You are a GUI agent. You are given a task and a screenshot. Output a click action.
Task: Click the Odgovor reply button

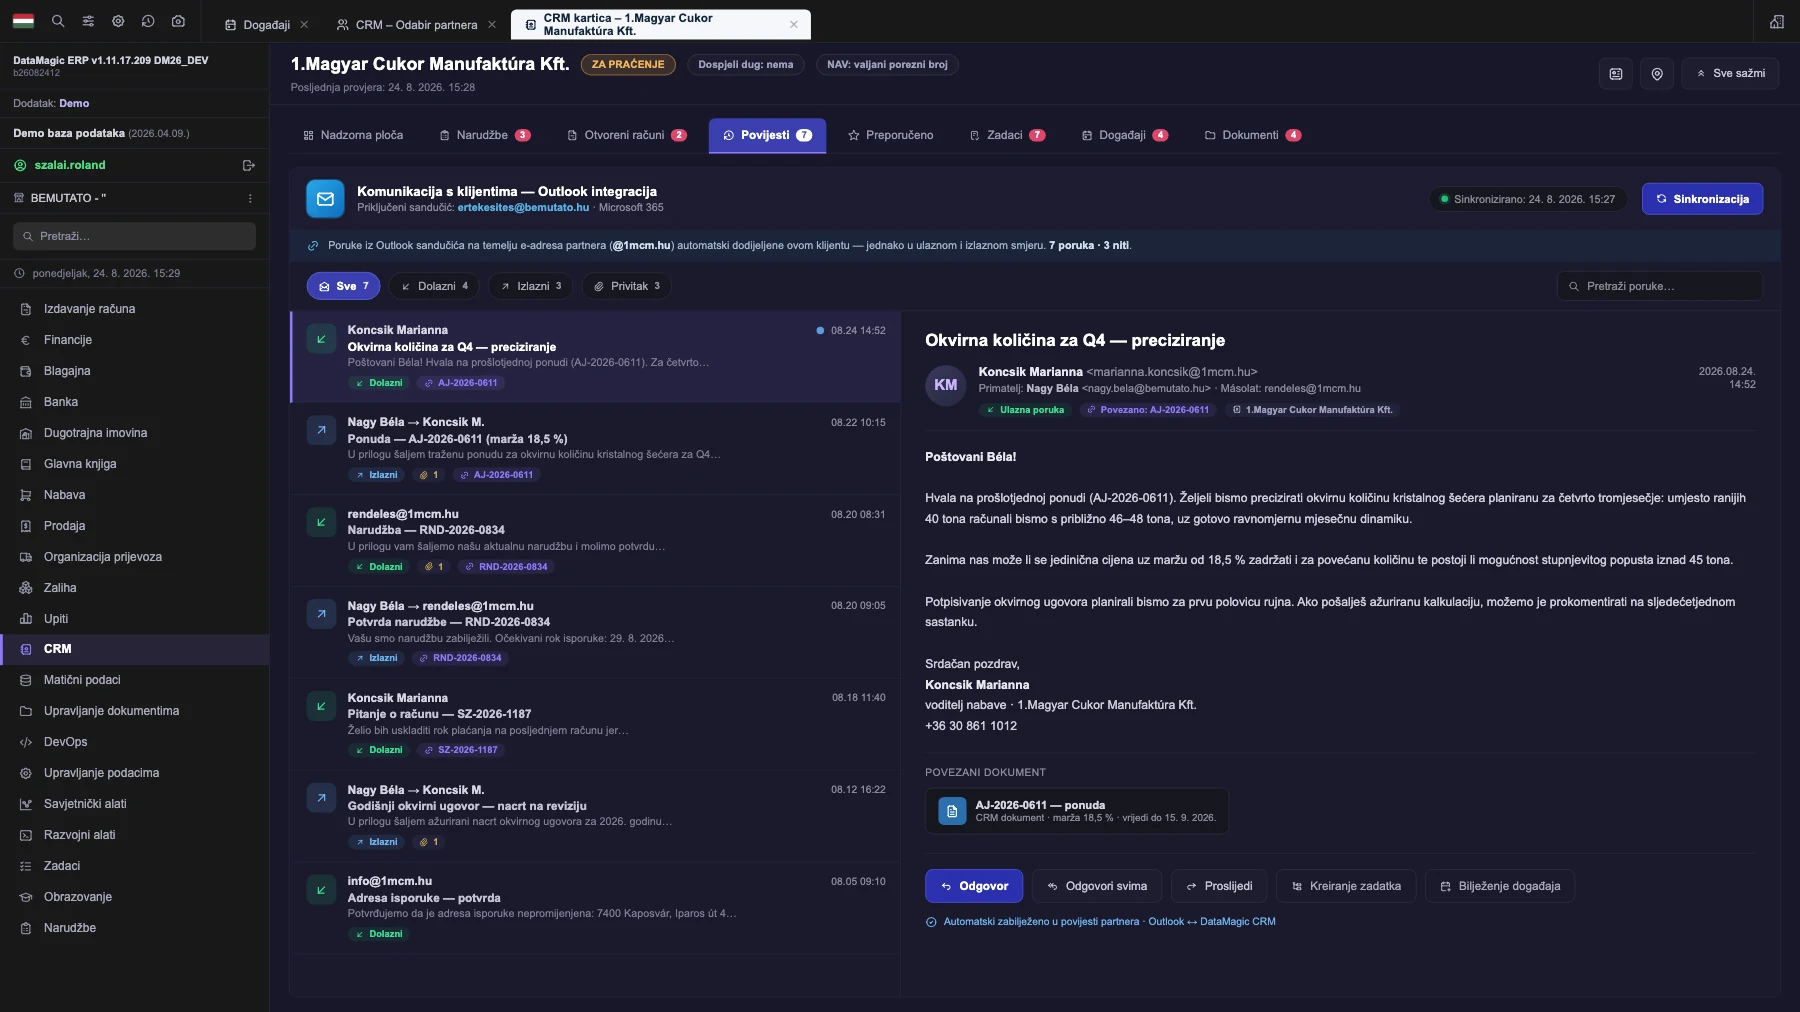[x=973, y=886]
